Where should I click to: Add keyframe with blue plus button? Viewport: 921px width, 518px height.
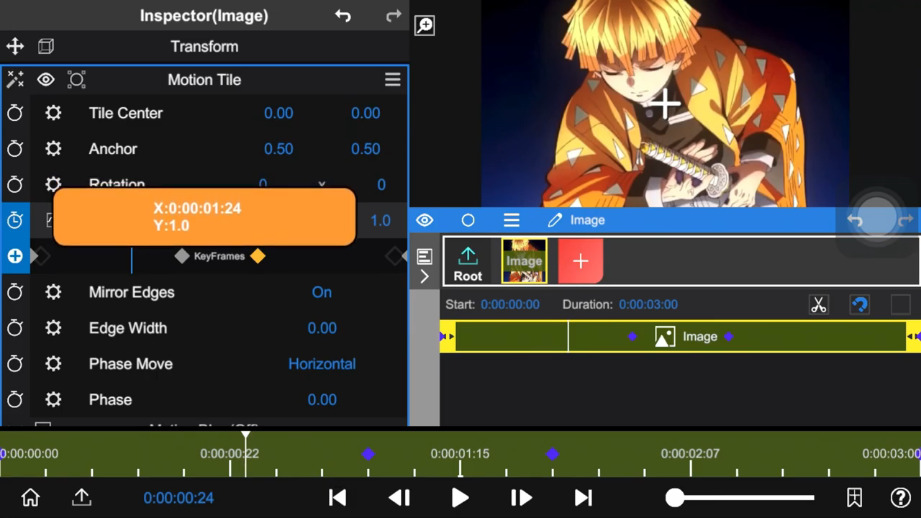click(x=15, y=256)
